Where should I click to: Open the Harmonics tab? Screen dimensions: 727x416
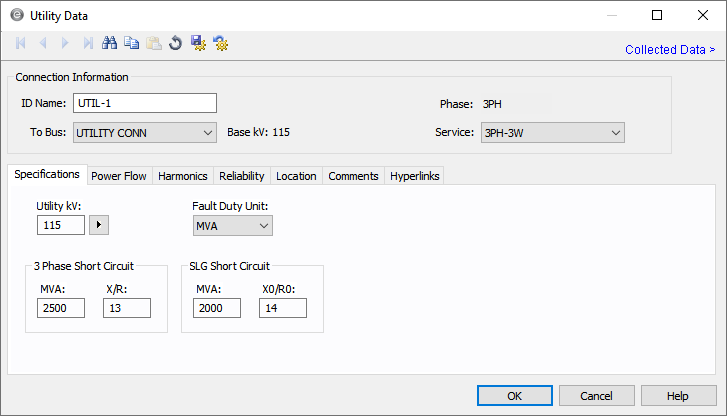183,176
